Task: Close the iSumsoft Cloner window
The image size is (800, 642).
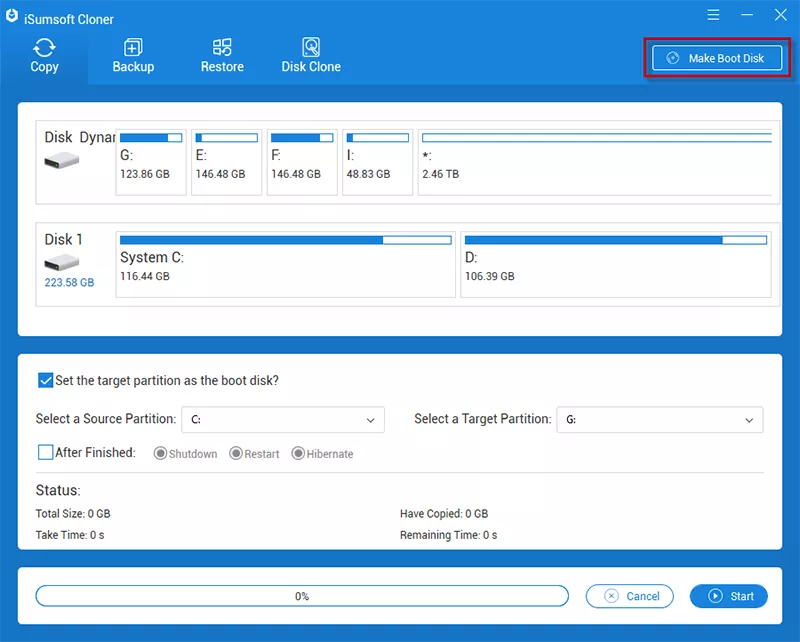Action: 781,15
